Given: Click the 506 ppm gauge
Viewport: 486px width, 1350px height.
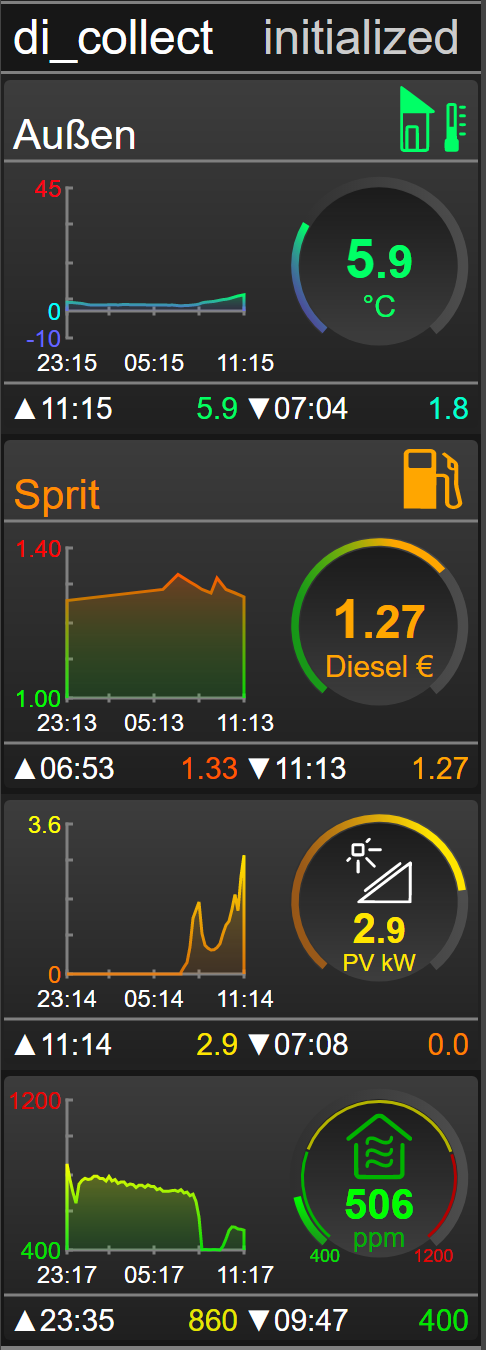Looking at the screenshot, I should coord(379,1179).
